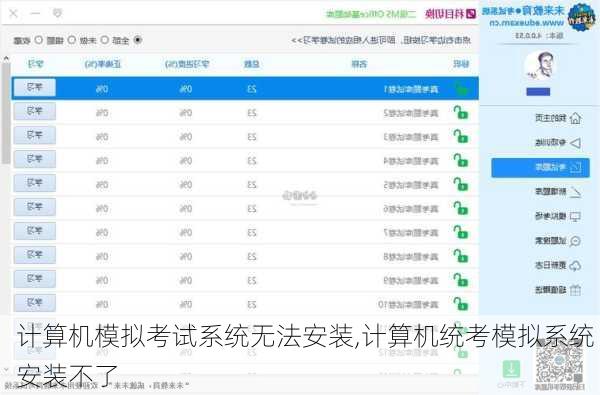Click the 学习进度(%) column header
Viewport: 600px width, 395px height.
pos(187,64)
